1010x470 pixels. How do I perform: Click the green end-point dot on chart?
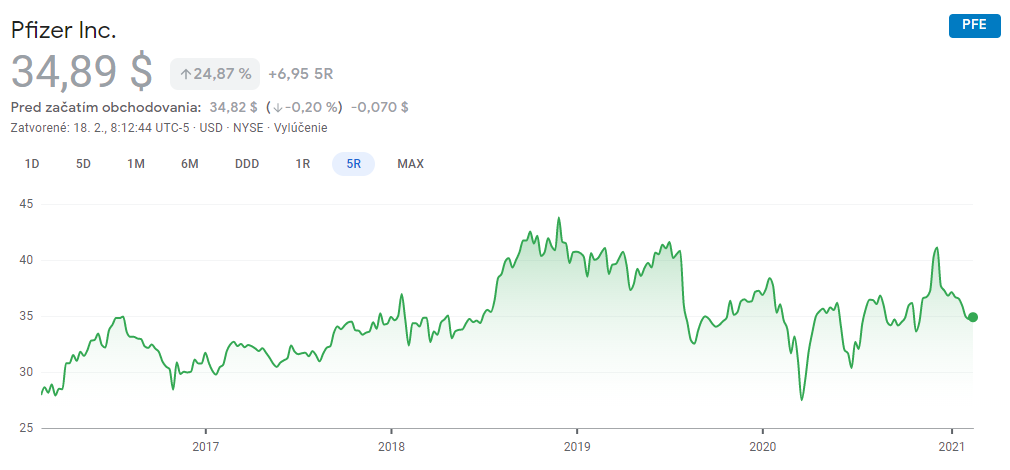click(x=973, y=317)
